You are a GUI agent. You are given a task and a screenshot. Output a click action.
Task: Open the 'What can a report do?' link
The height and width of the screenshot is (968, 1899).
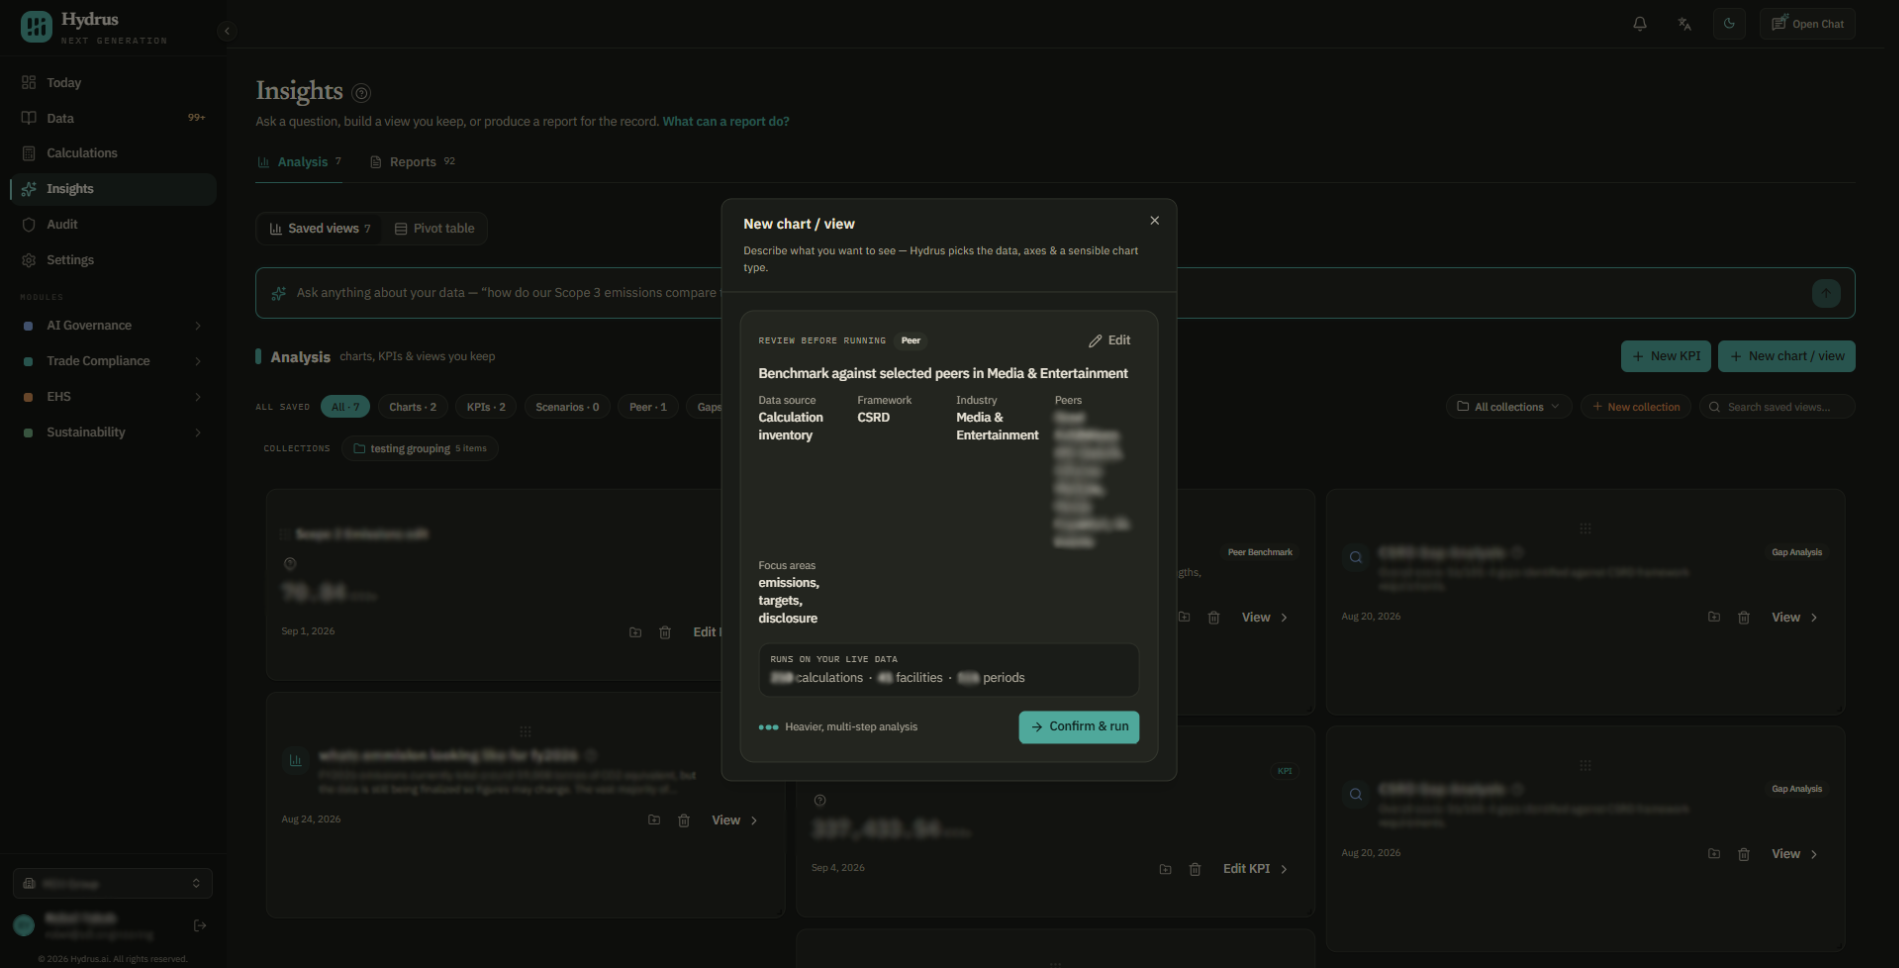(726, 122)
